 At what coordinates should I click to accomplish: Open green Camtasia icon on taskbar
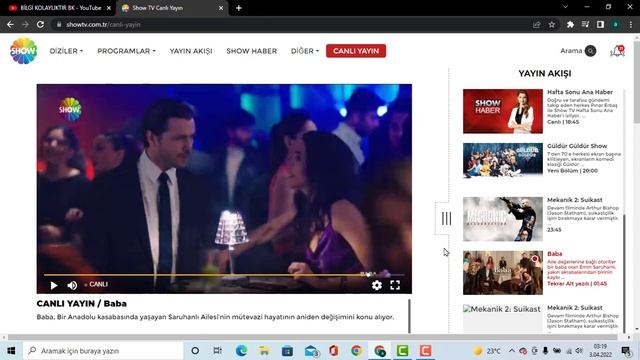tap(402, 351)
